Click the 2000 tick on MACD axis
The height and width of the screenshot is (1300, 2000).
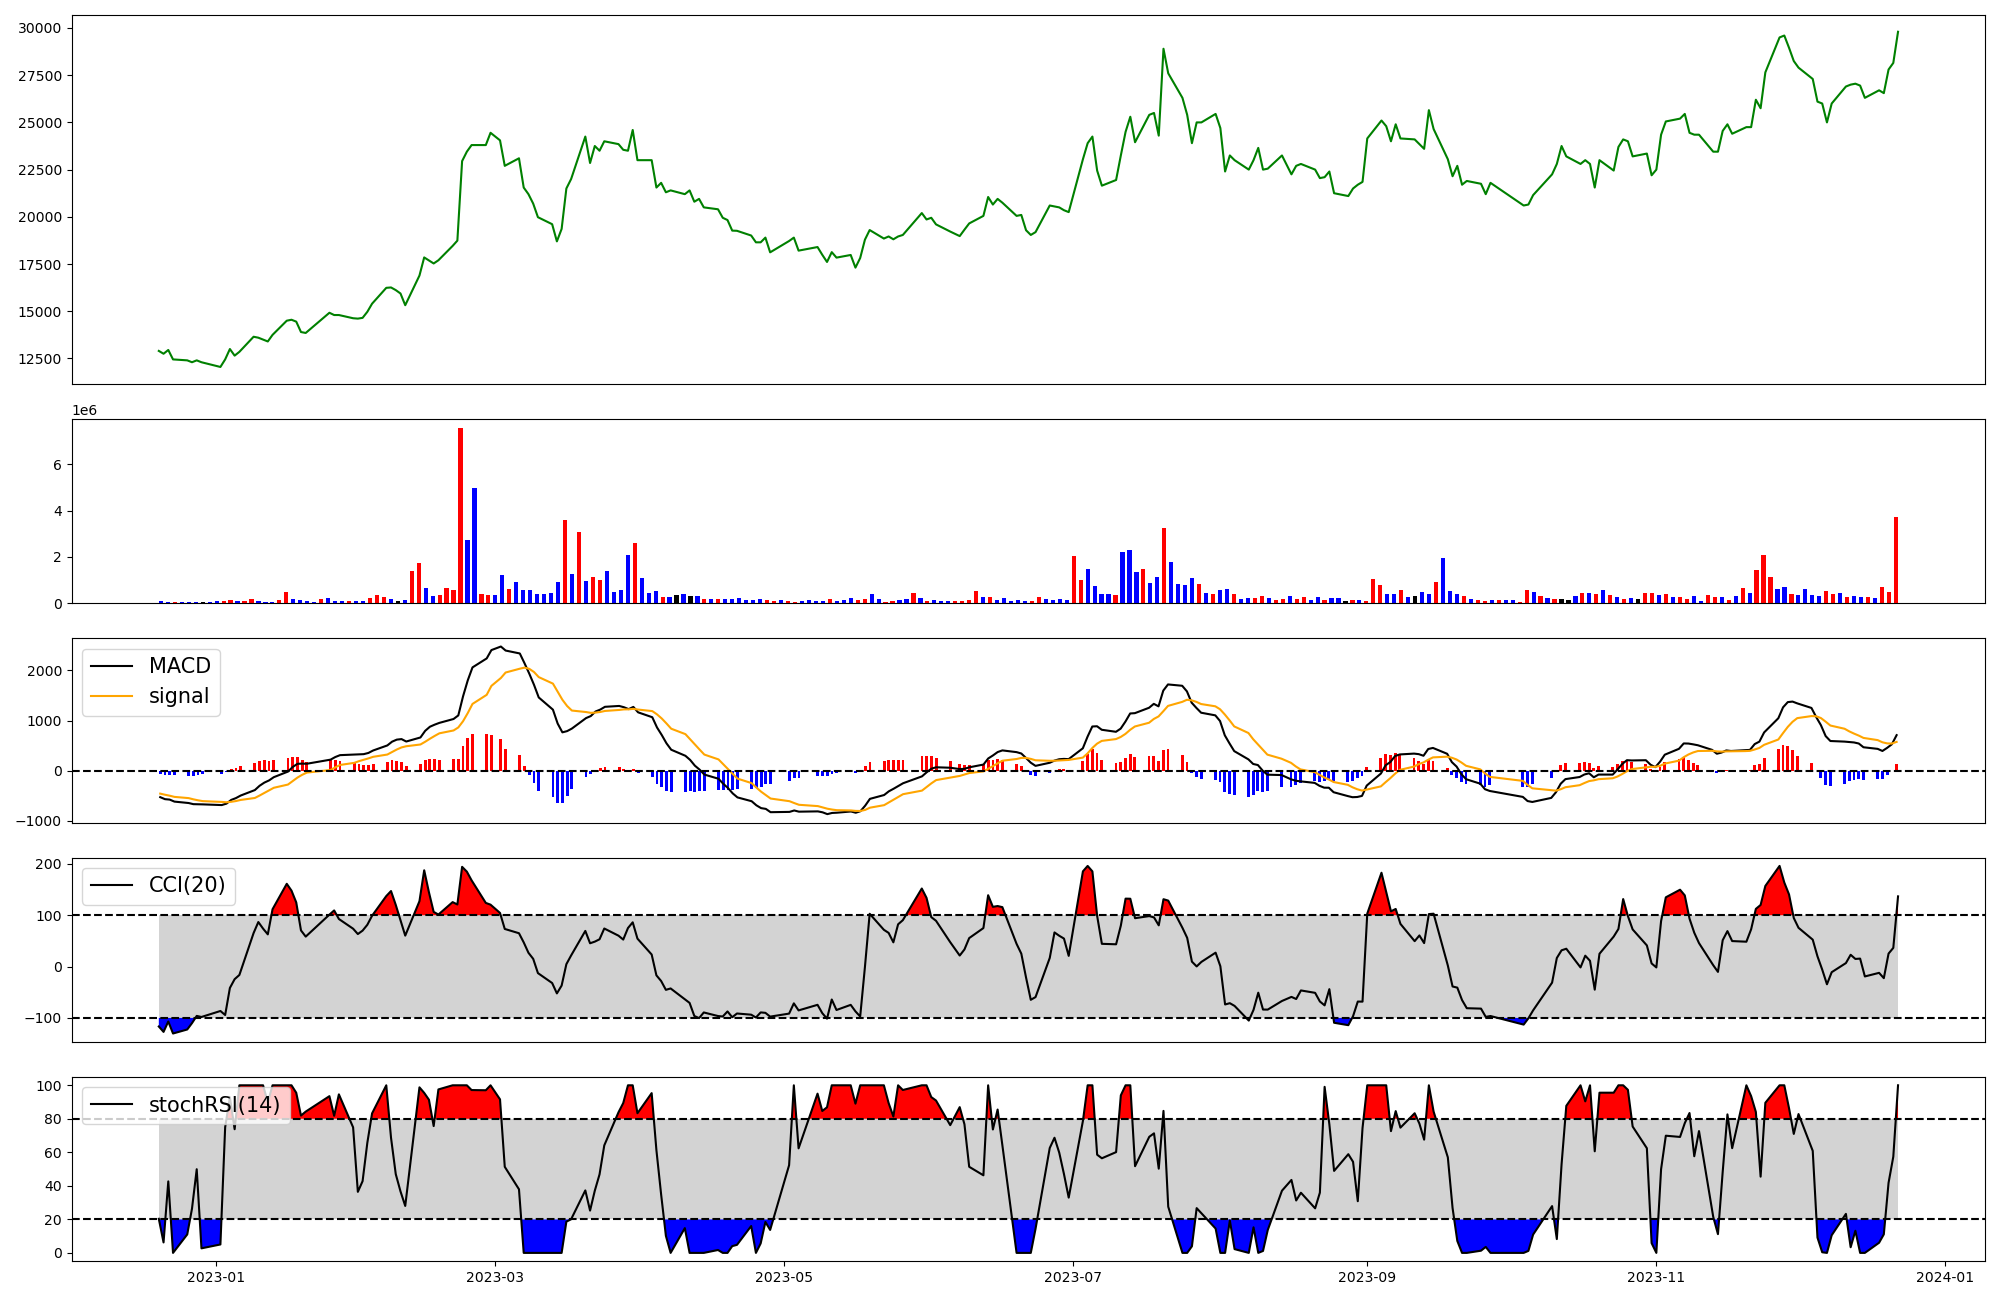tap(46, 671)
